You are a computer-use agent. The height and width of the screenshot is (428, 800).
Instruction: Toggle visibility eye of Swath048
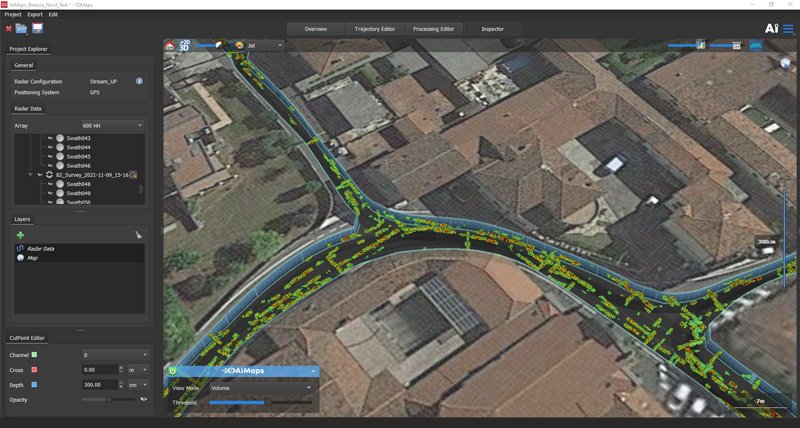(x=50, y=184)
